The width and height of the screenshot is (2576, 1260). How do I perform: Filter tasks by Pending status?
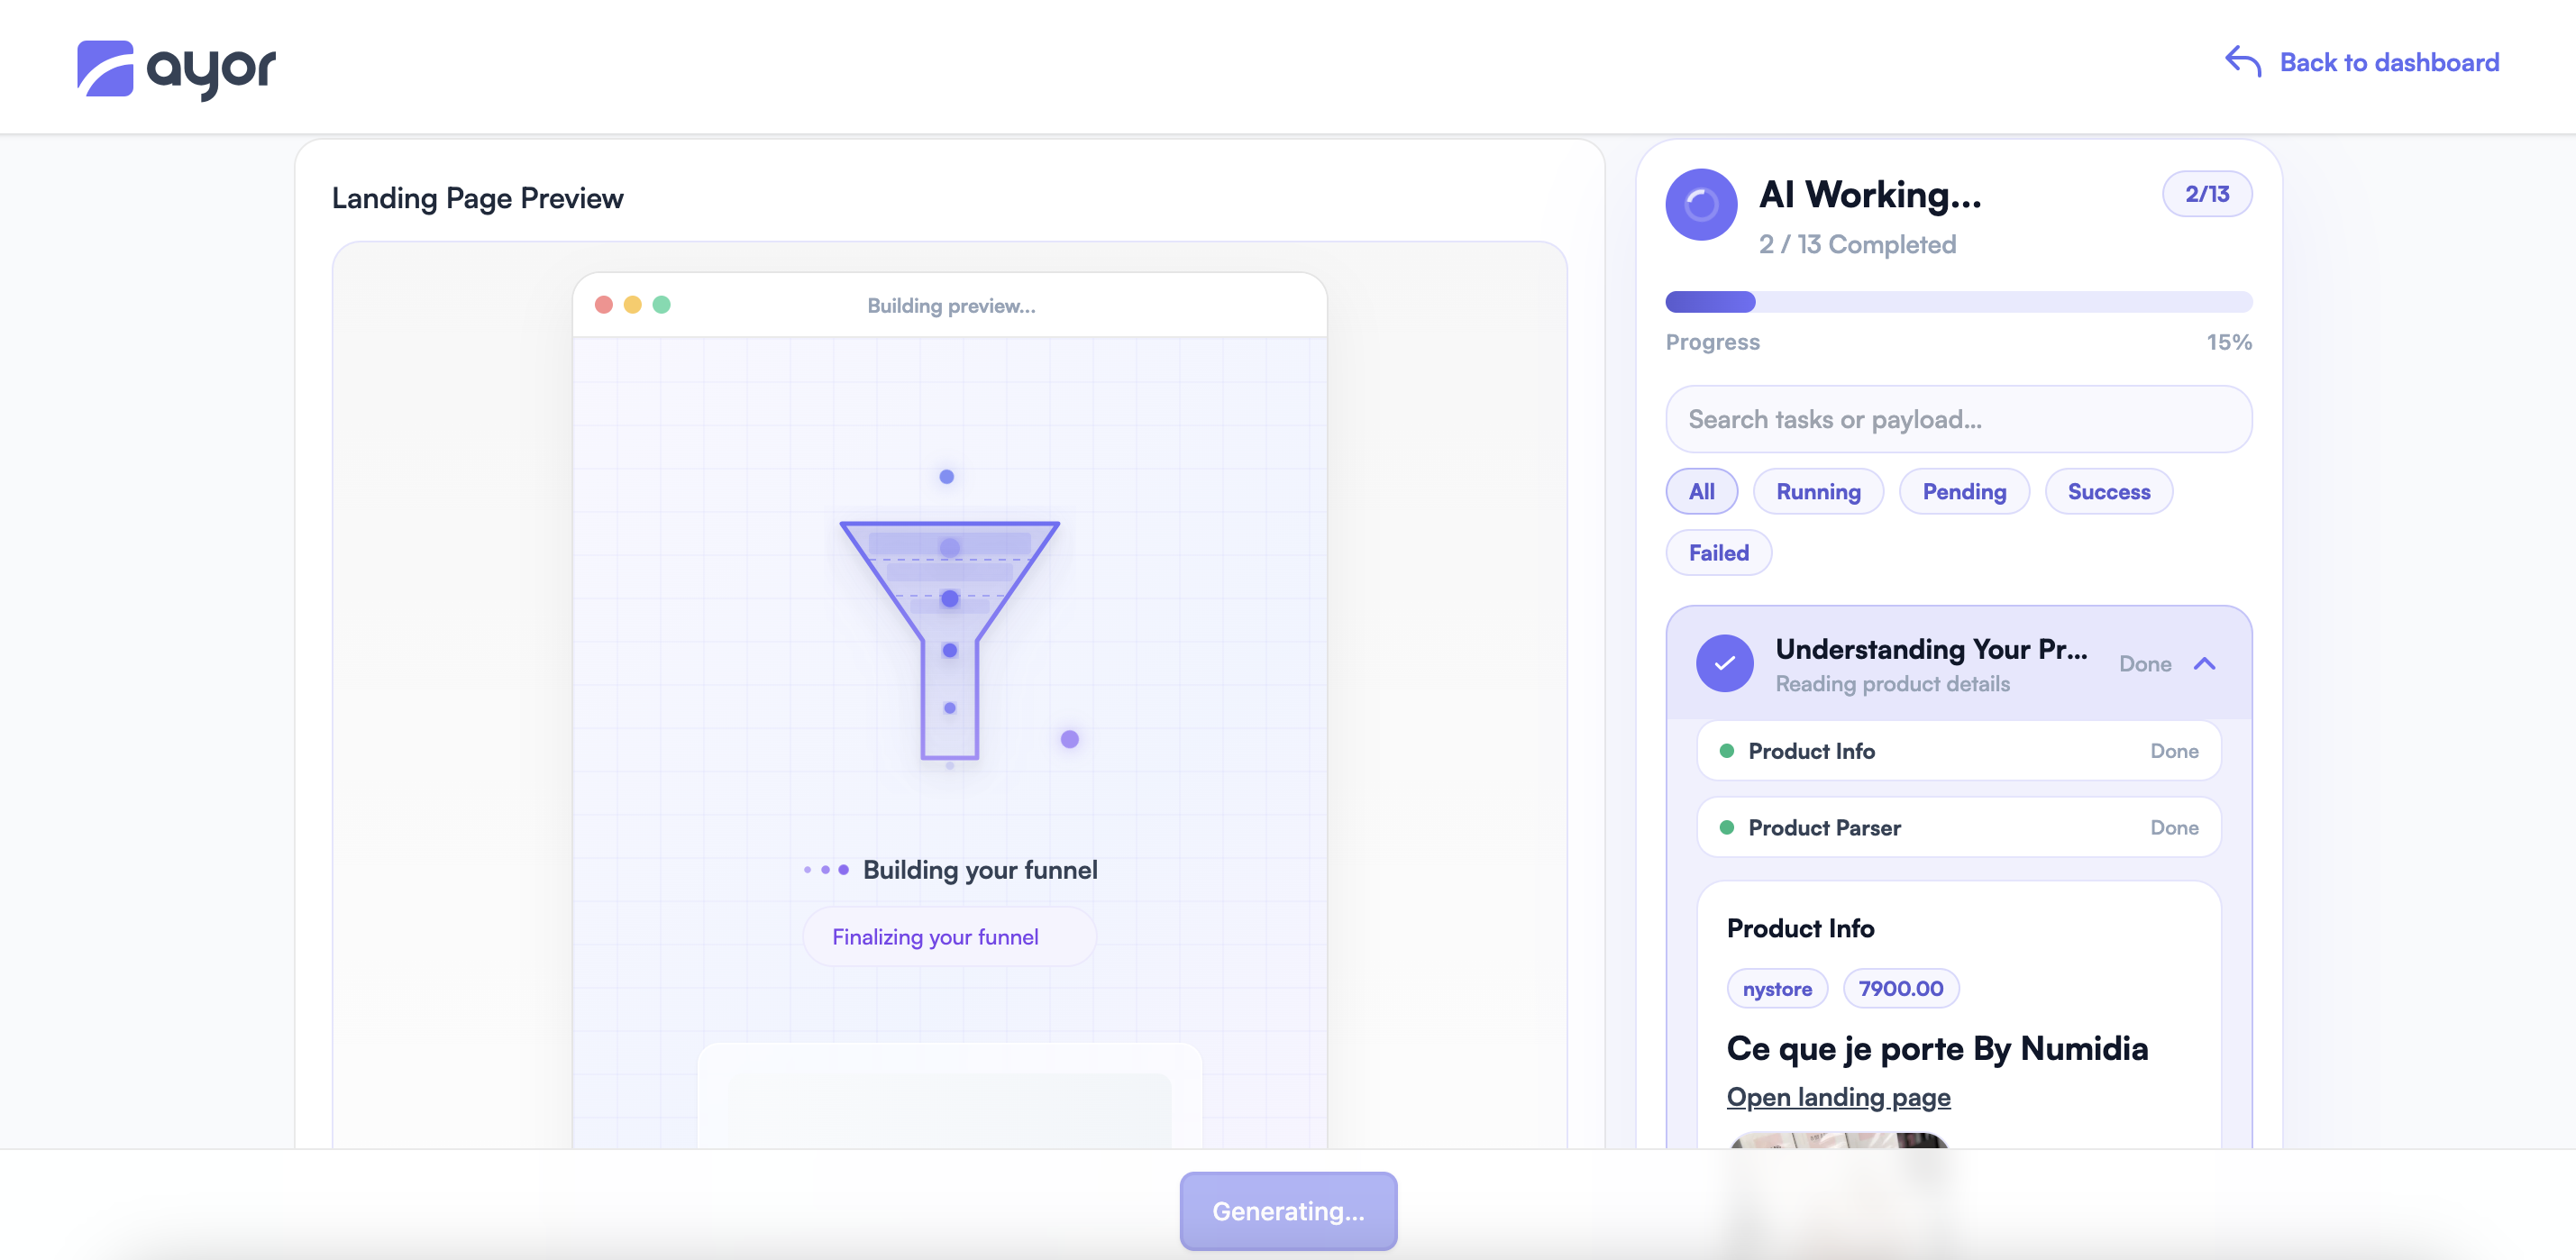coord(1963,492)
